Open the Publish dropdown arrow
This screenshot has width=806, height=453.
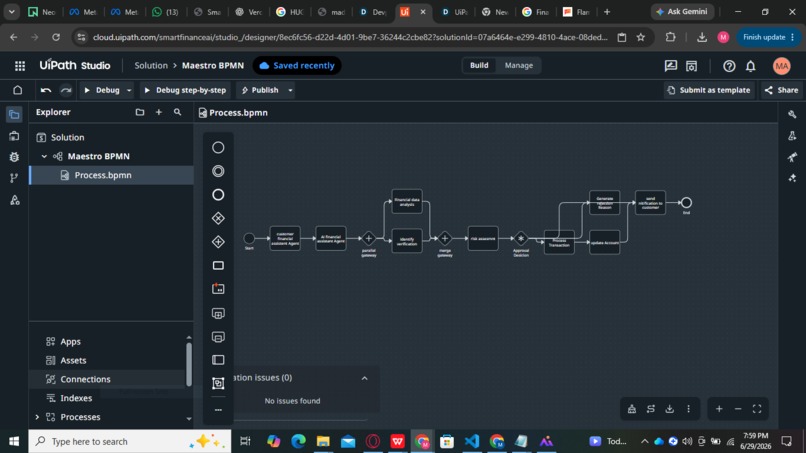point(290,90)
